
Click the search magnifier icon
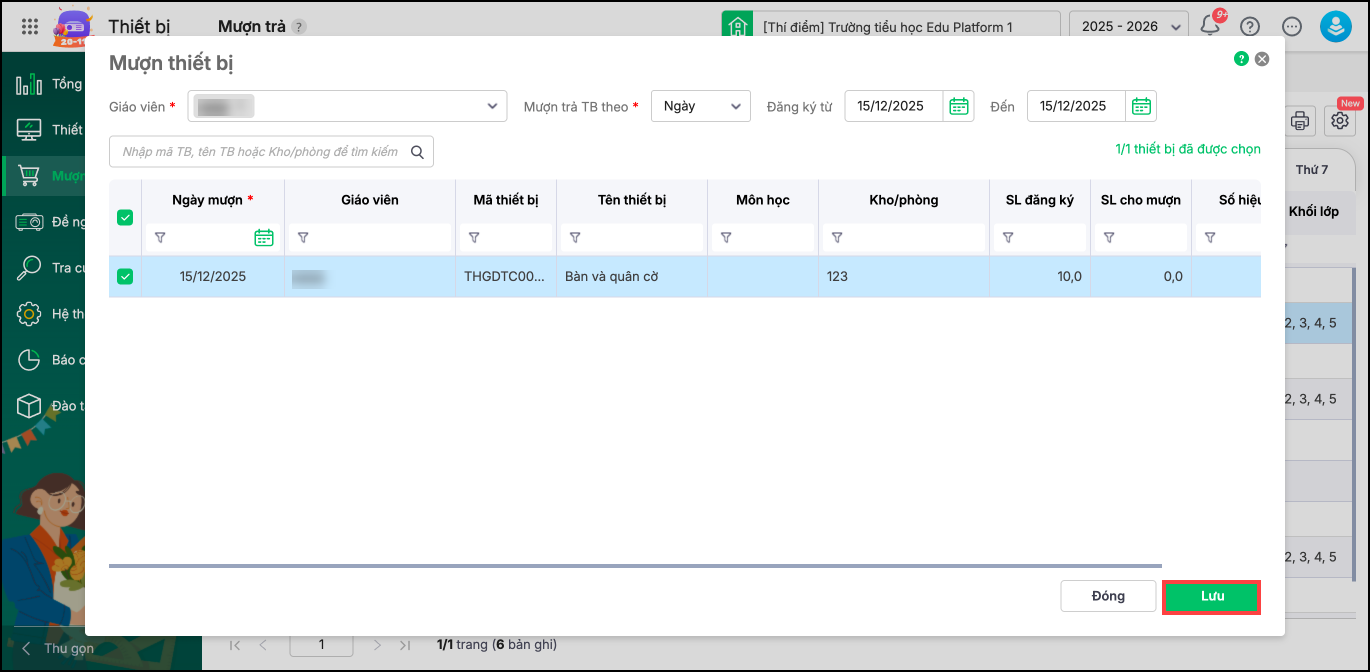tap(417, 152)
